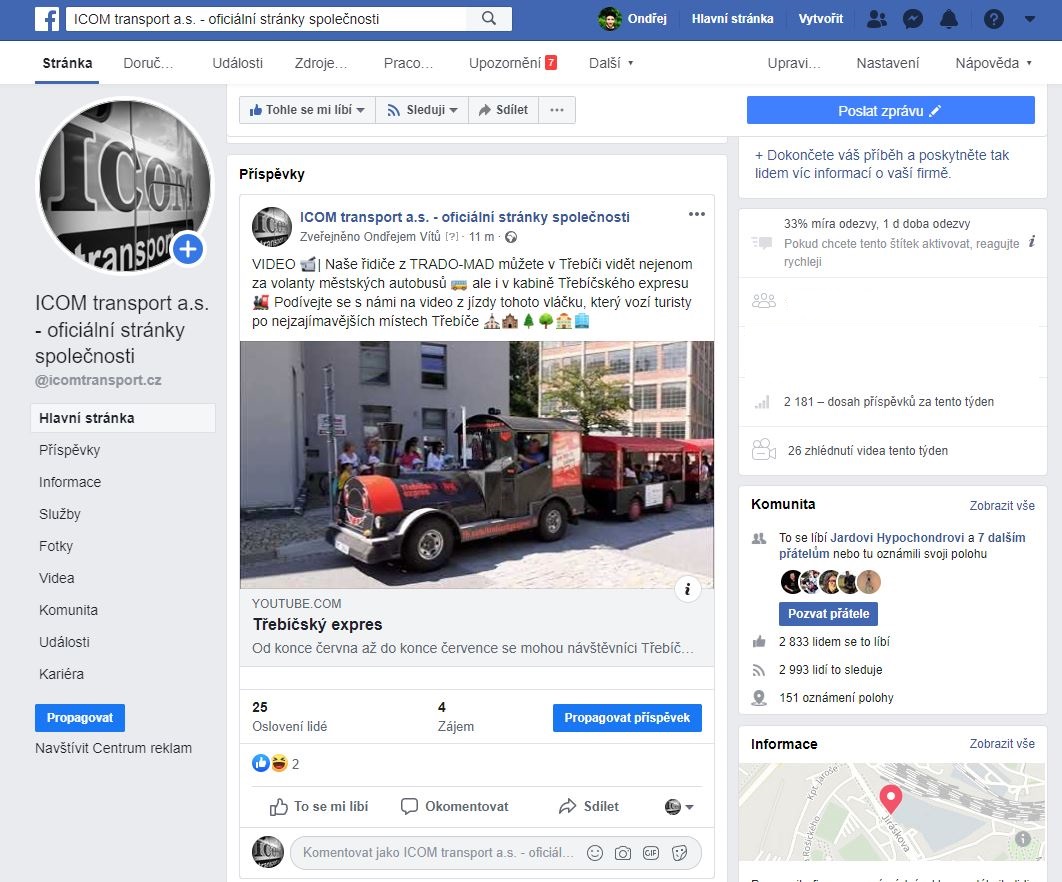
Task: Like the post with 'To se mi líbí'
Action: [319, 807]
